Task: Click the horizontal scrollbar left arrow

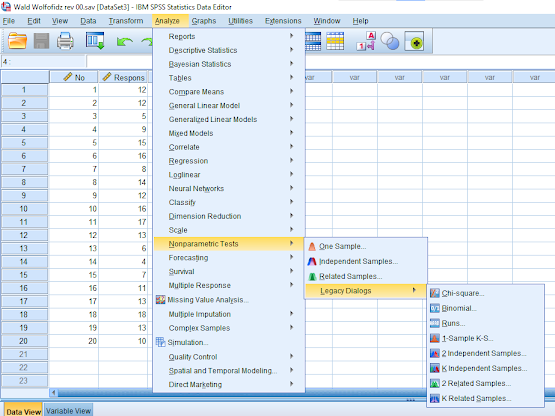Action: pyautogui.click(x=54, y=392)
